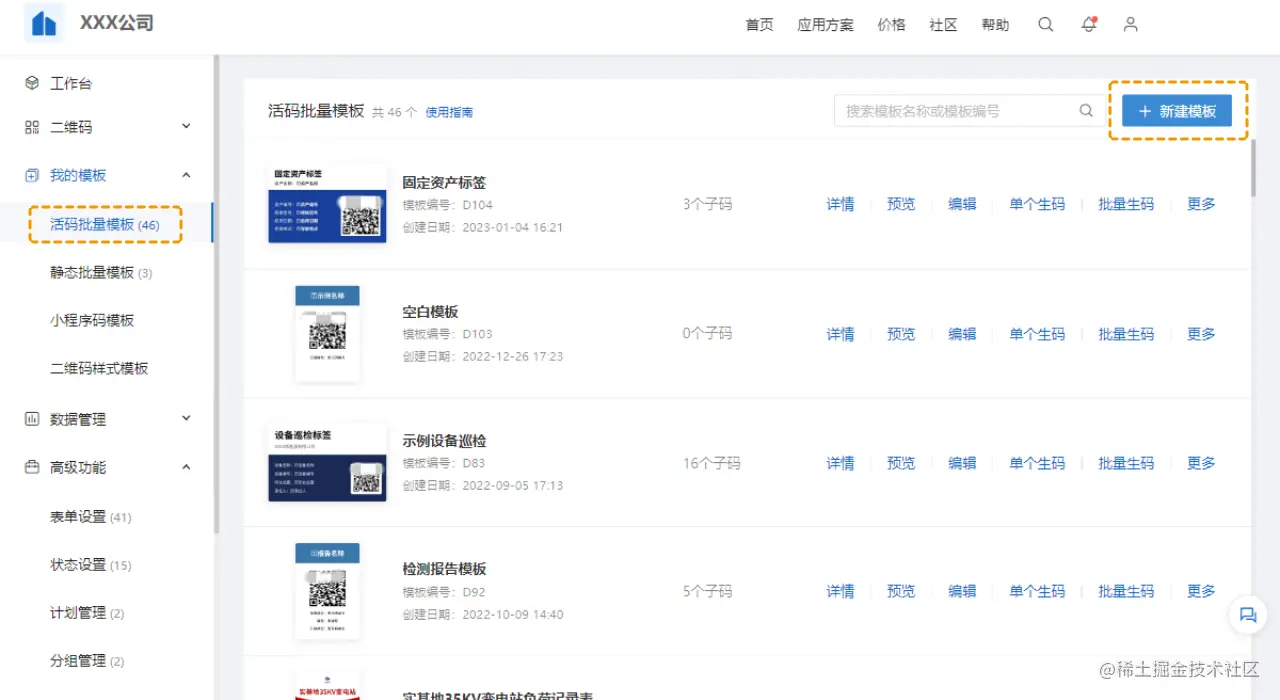Screen dimensions: 1280x700
Task: Open the user profile icon
Action: tap(1131, 25)
